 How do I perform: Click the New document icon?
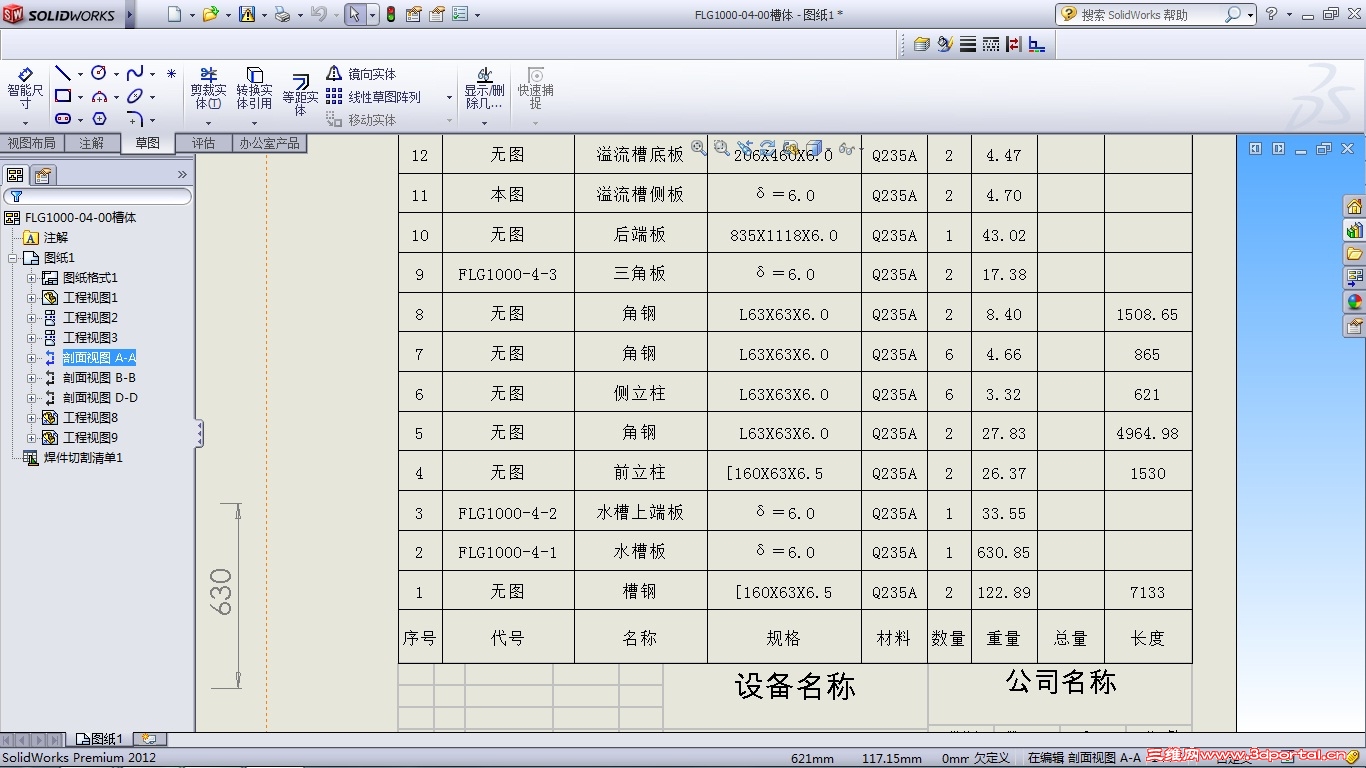point(175,14)
